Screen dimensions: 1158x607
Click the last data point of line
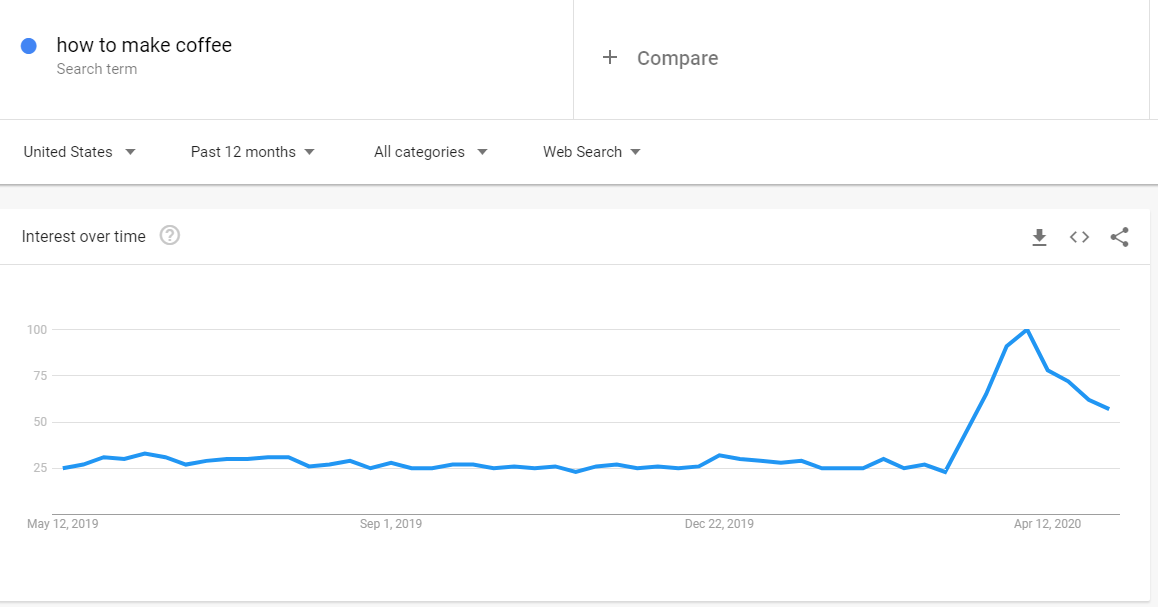(x=1108, y=408)
